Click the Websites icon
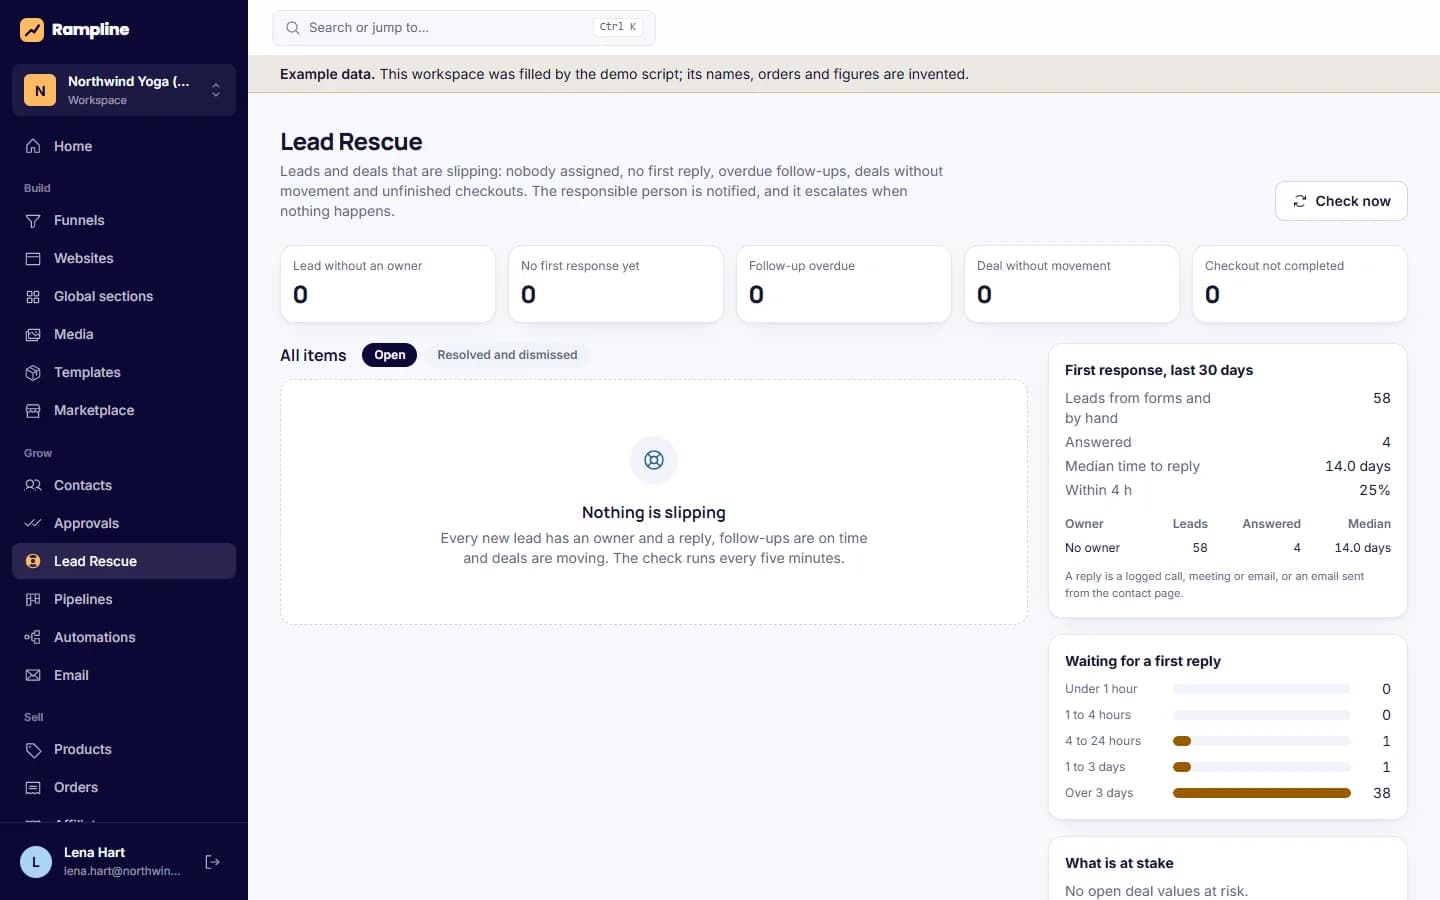 33,258
